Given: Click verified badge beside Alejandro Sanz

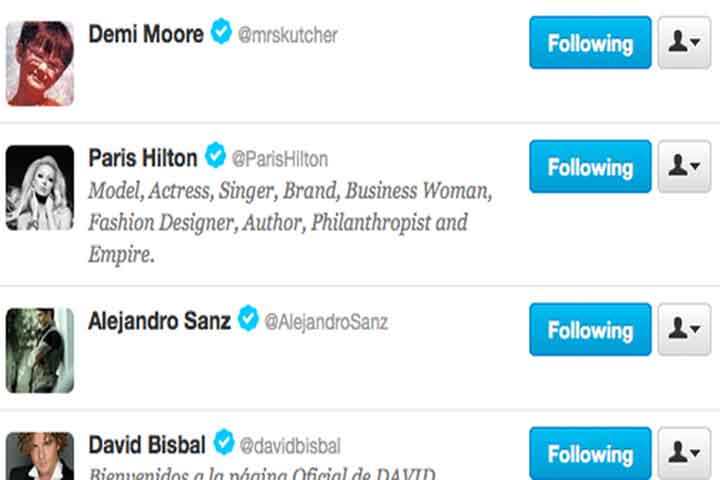Looking at the screenshot, I should click(x=248, y=320).
